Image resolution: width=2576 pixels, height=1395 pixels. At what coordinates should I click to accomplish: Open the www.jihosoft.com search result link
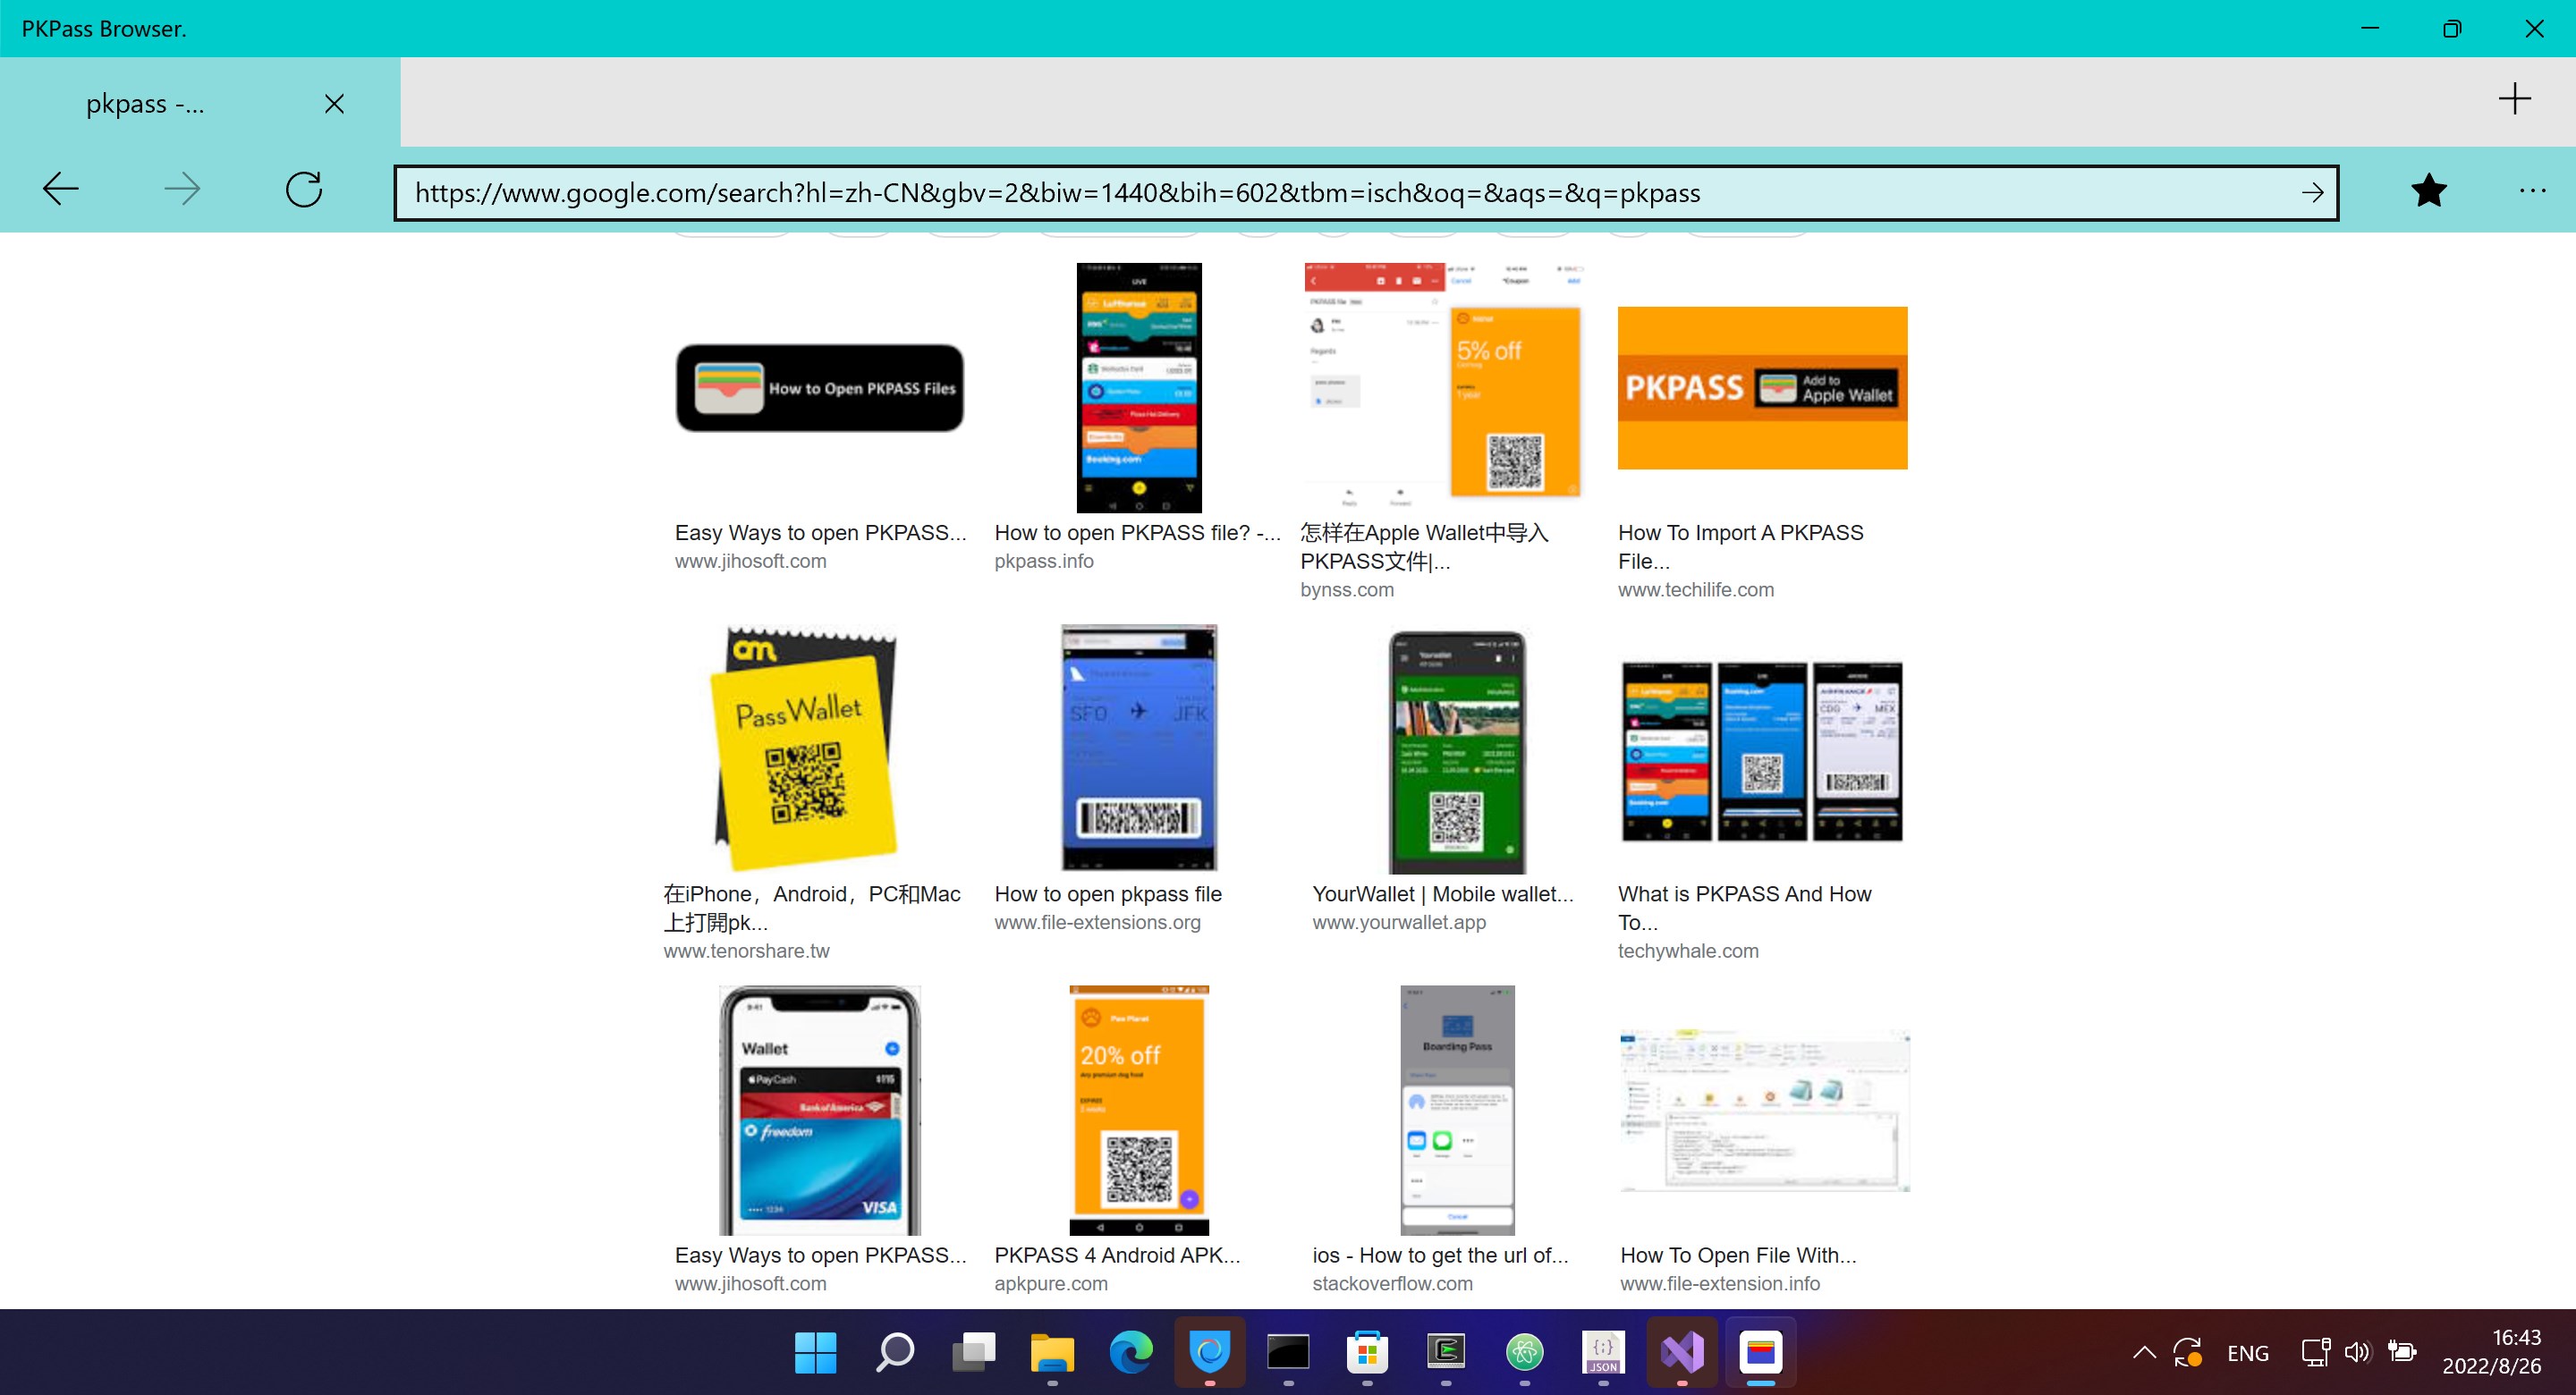[x=750, y=561]
